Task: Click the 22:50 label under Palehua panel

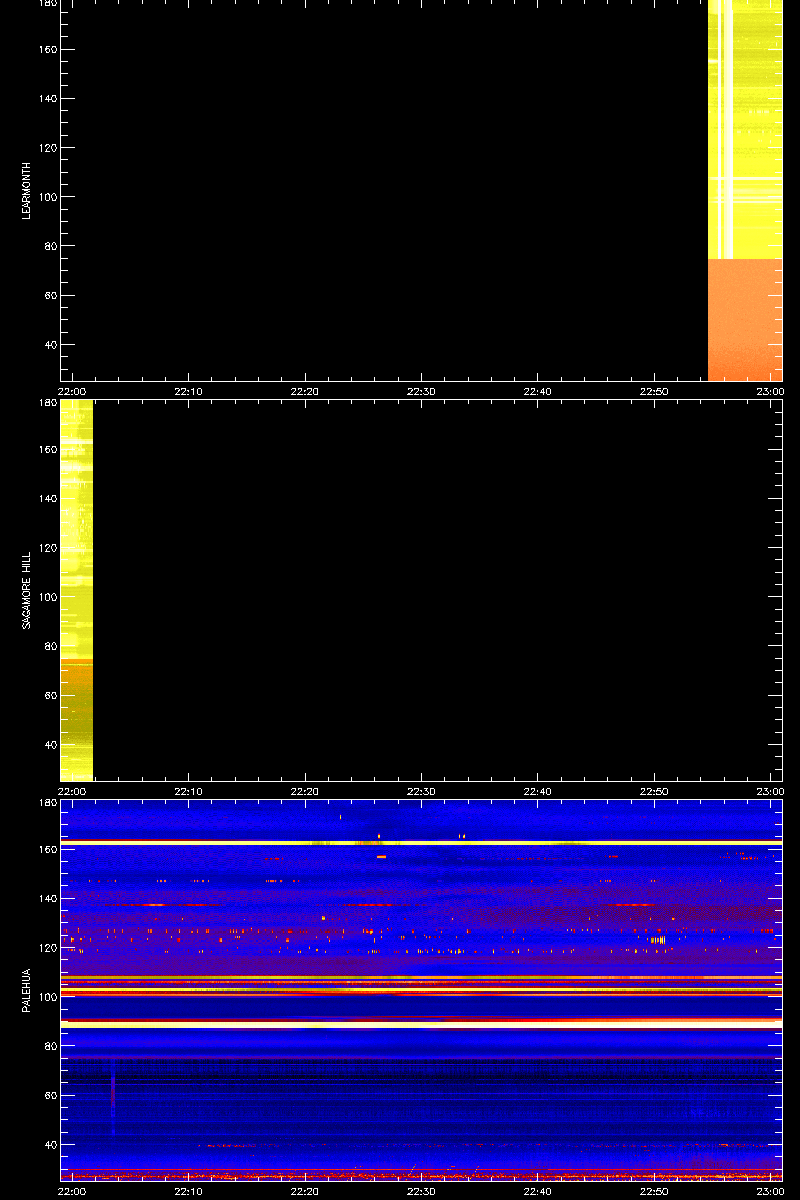Action: click(653, 1192)
